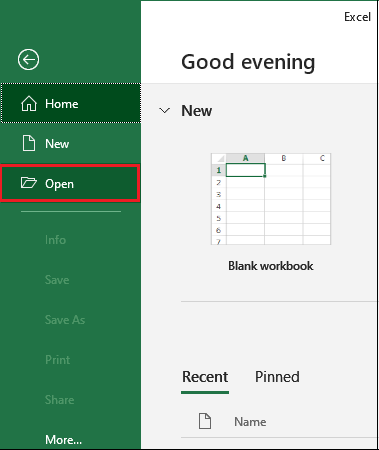The height and width of the screenshot is (450, 379).
Task: Click the back arrow circle icon
Action: (x=28, y=60)
